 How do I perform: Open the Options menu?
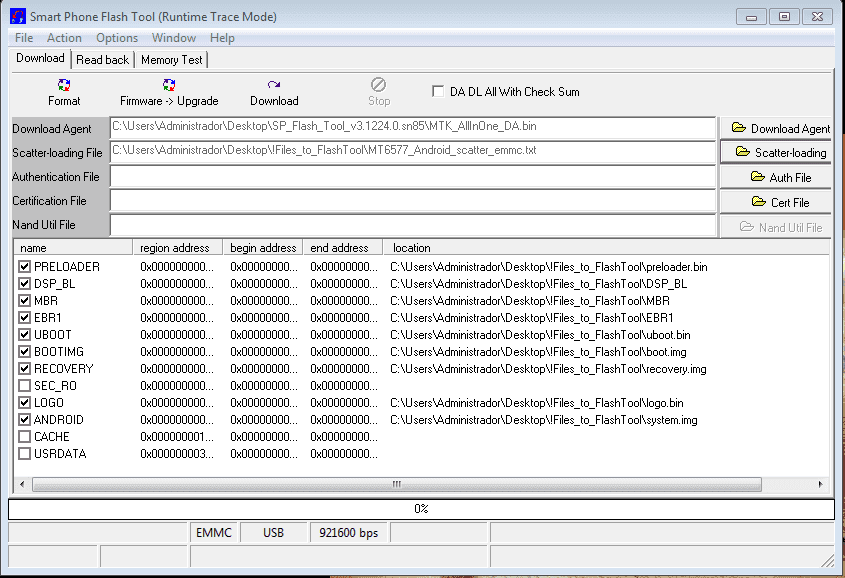click(117, 38)
